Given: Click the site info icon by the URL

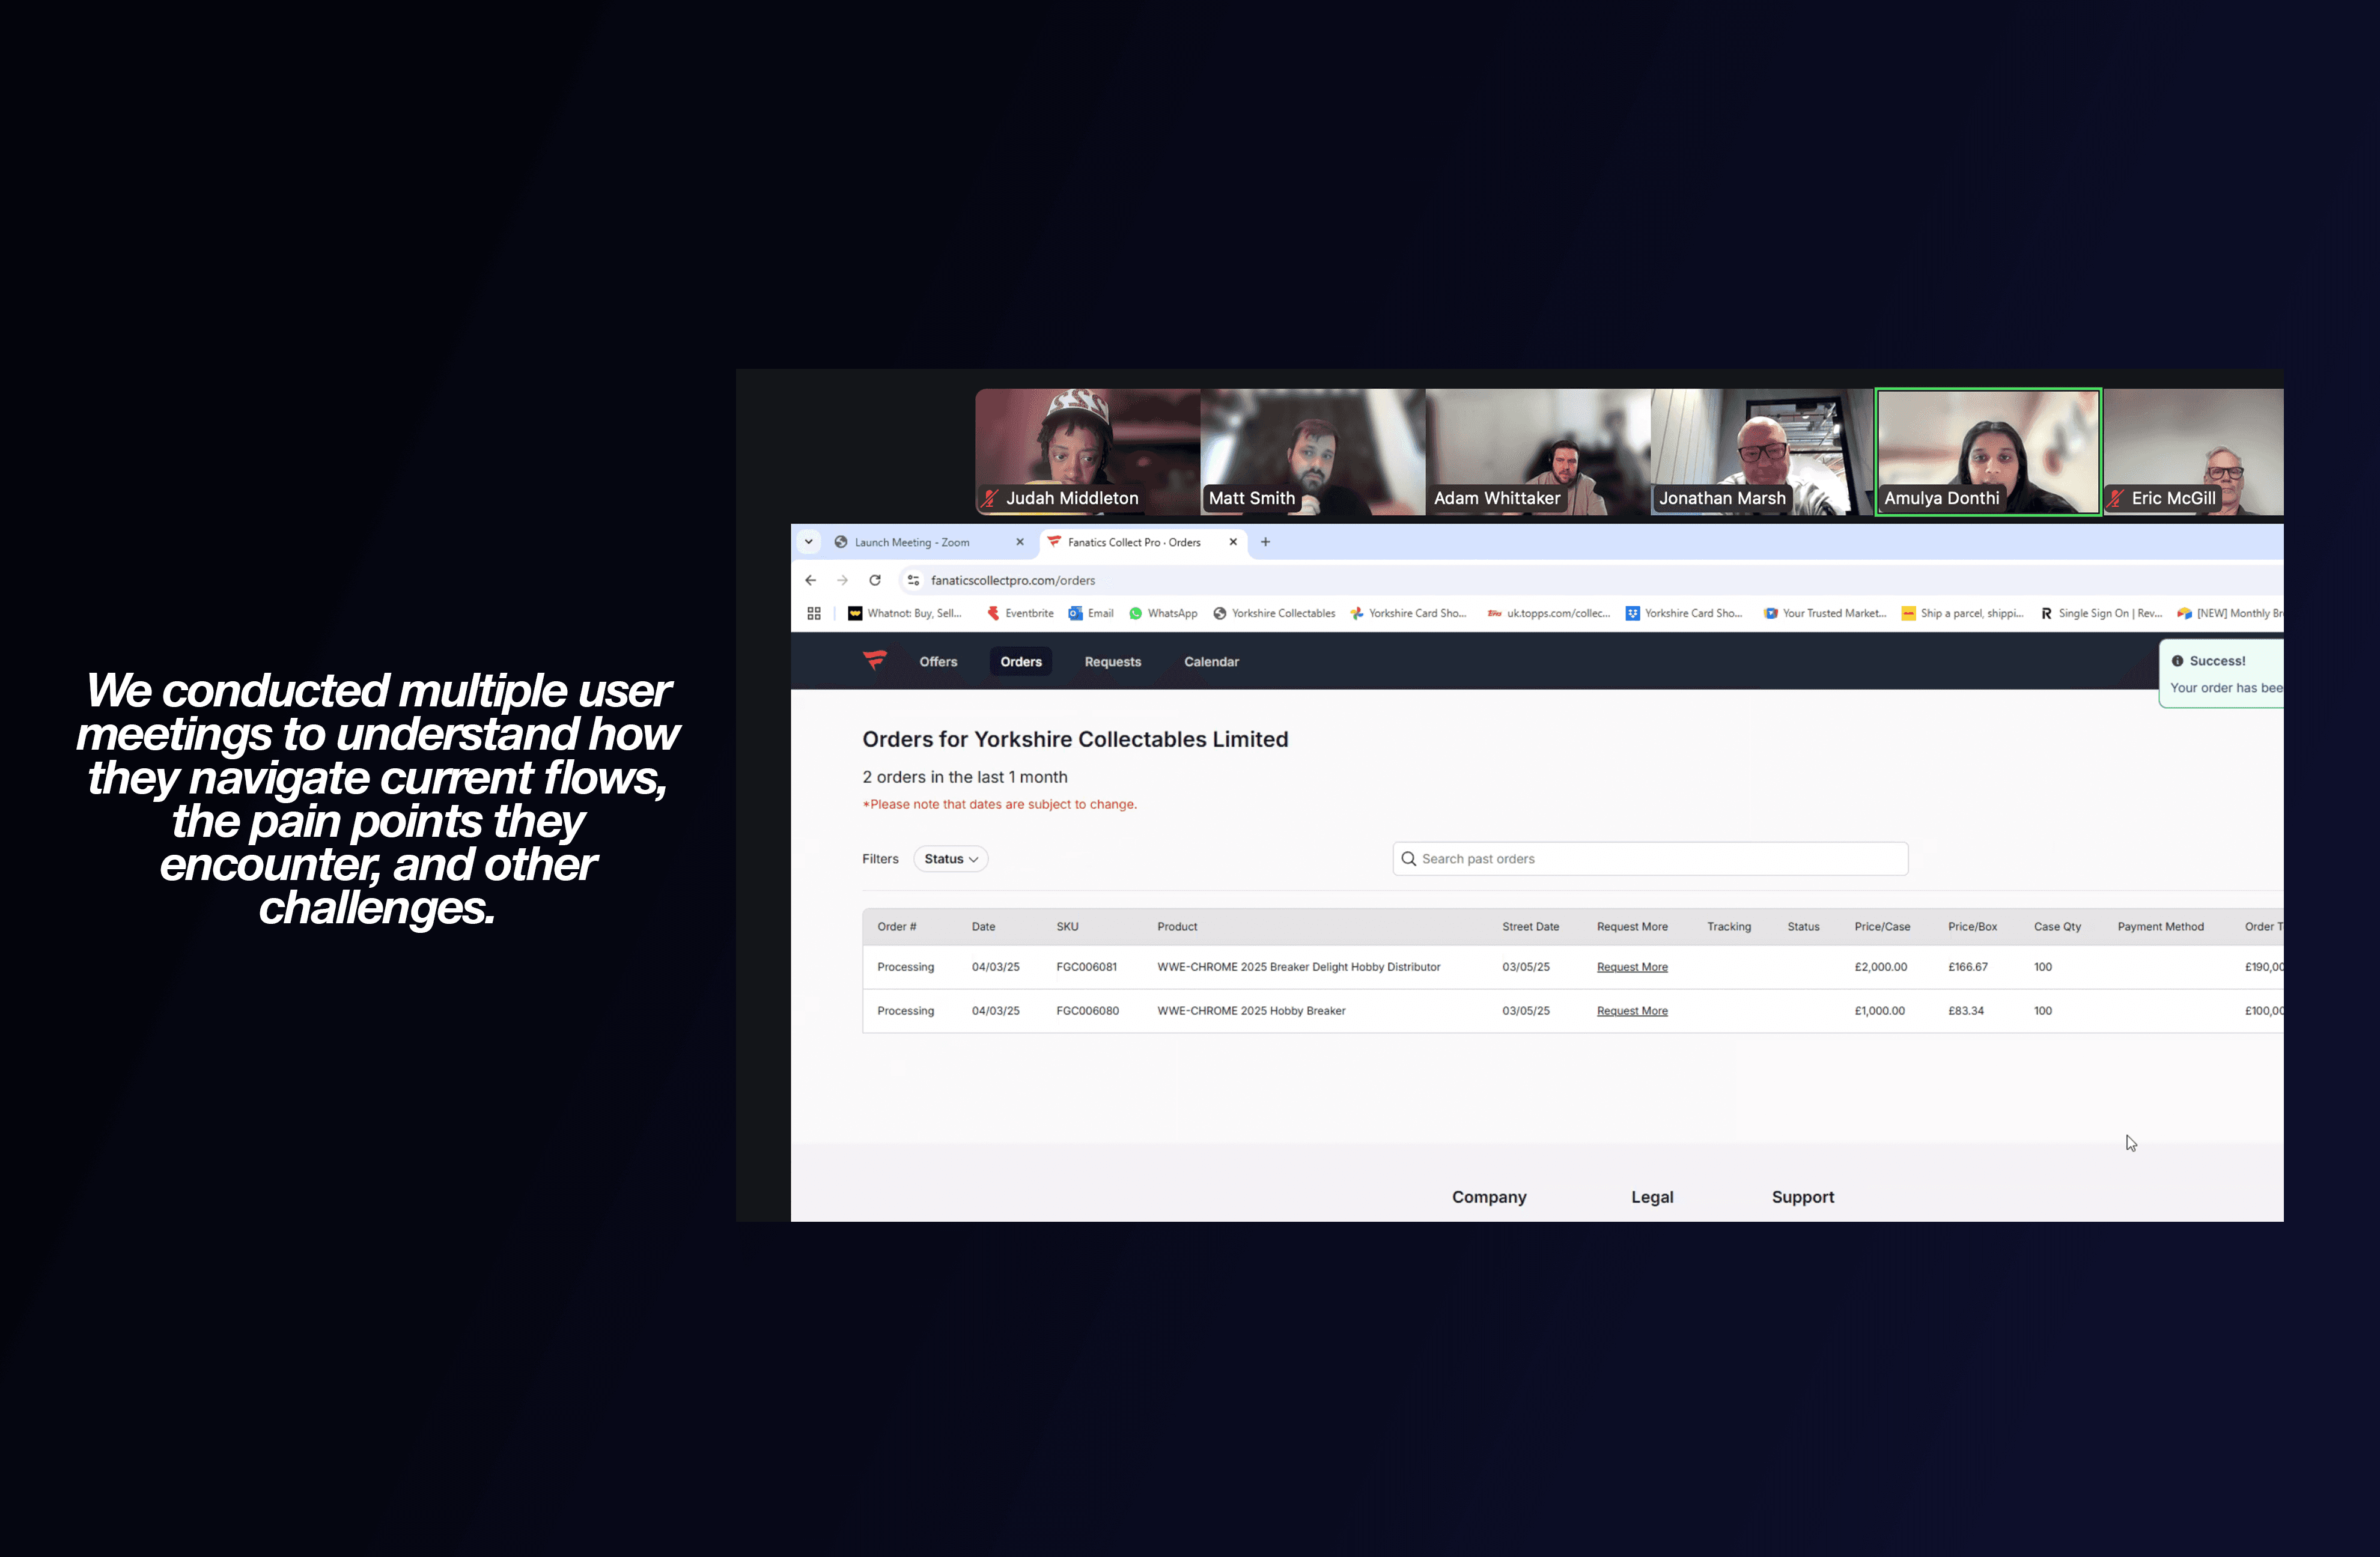Looking at the screenshot, I should [913, 580].
